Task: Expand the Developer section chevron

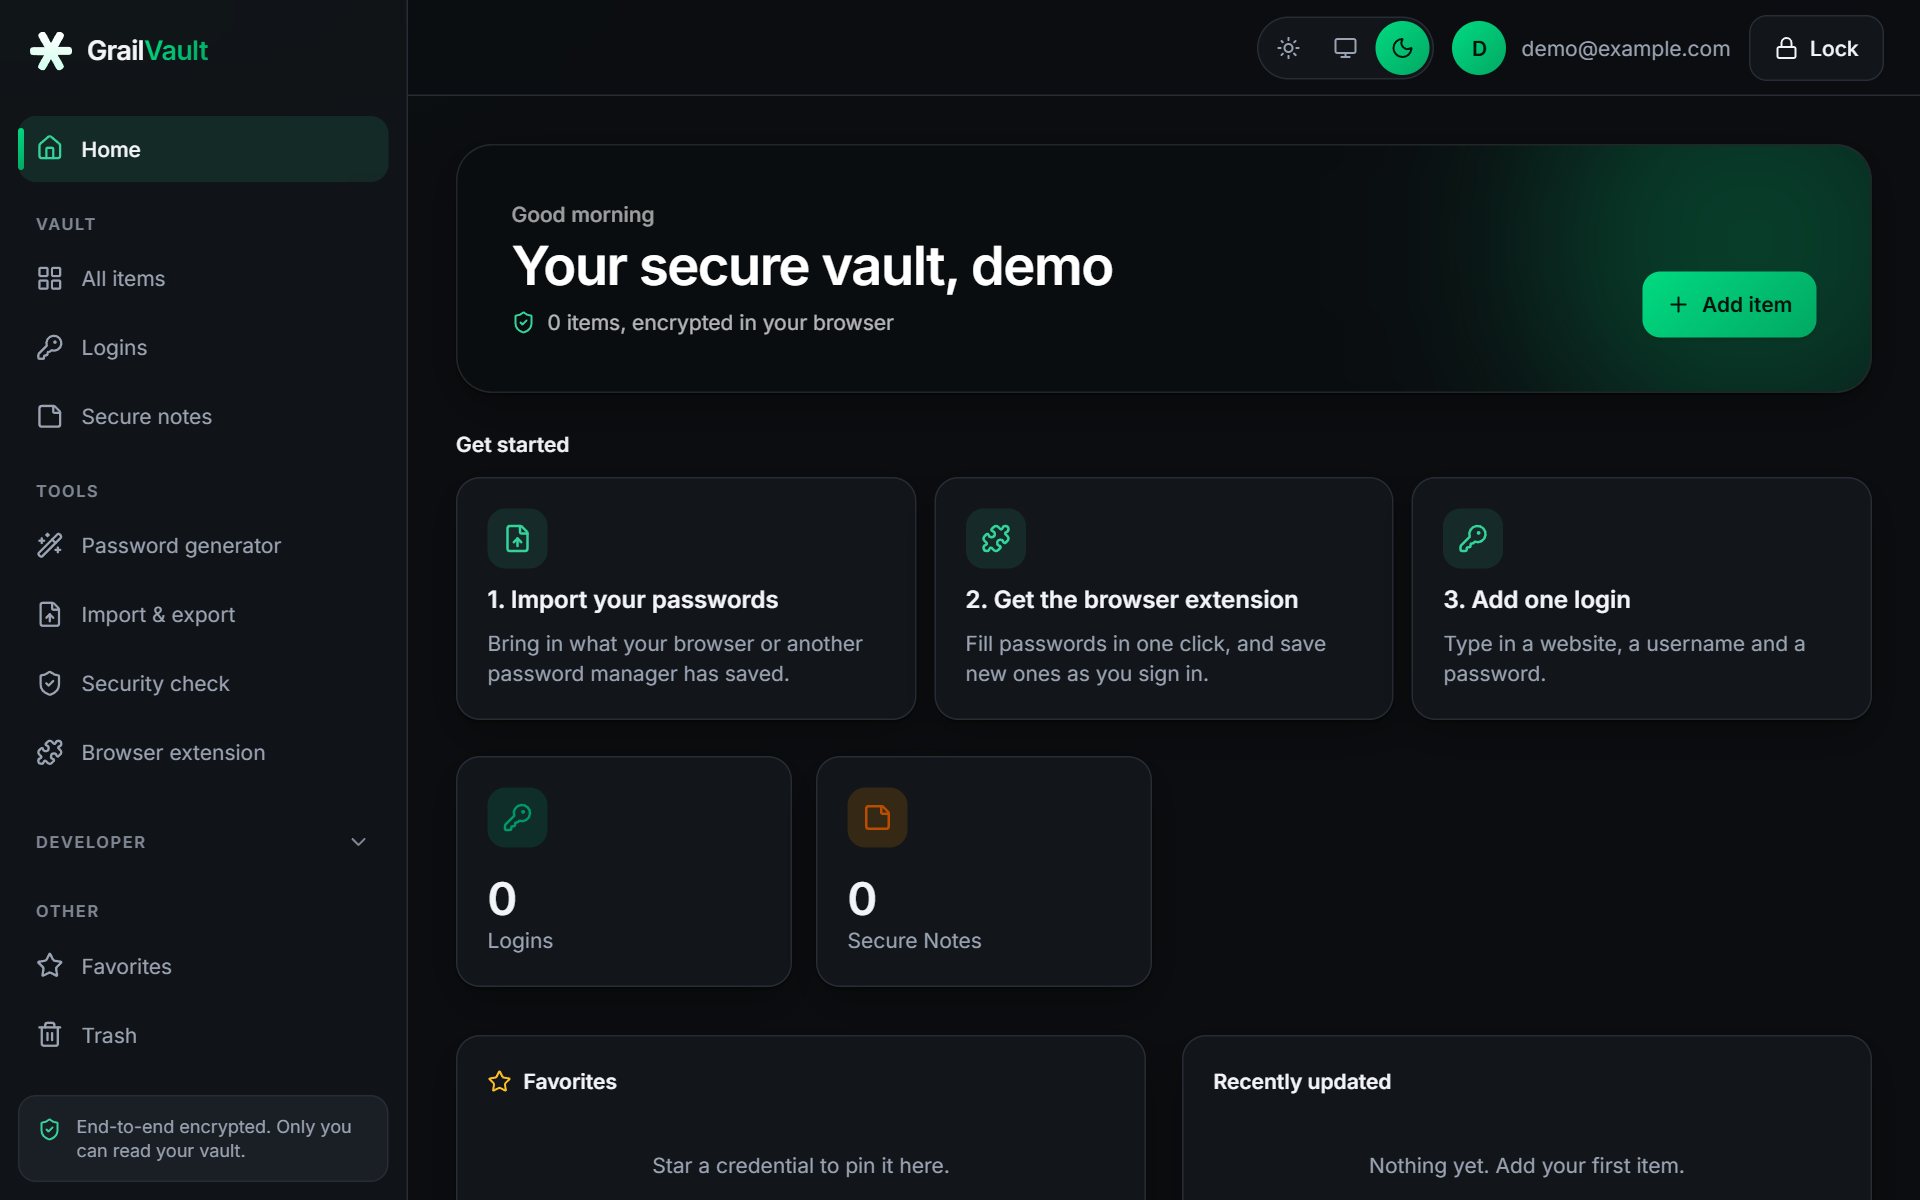Action: pyautogui.click(x=358, y=842)
